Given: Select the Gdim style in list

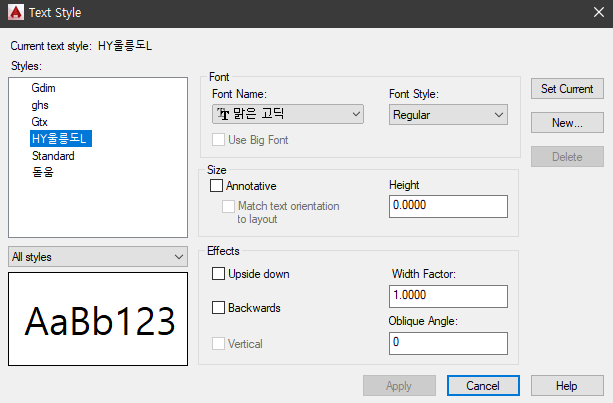Looking at the screenshot, I should [43, 88].
